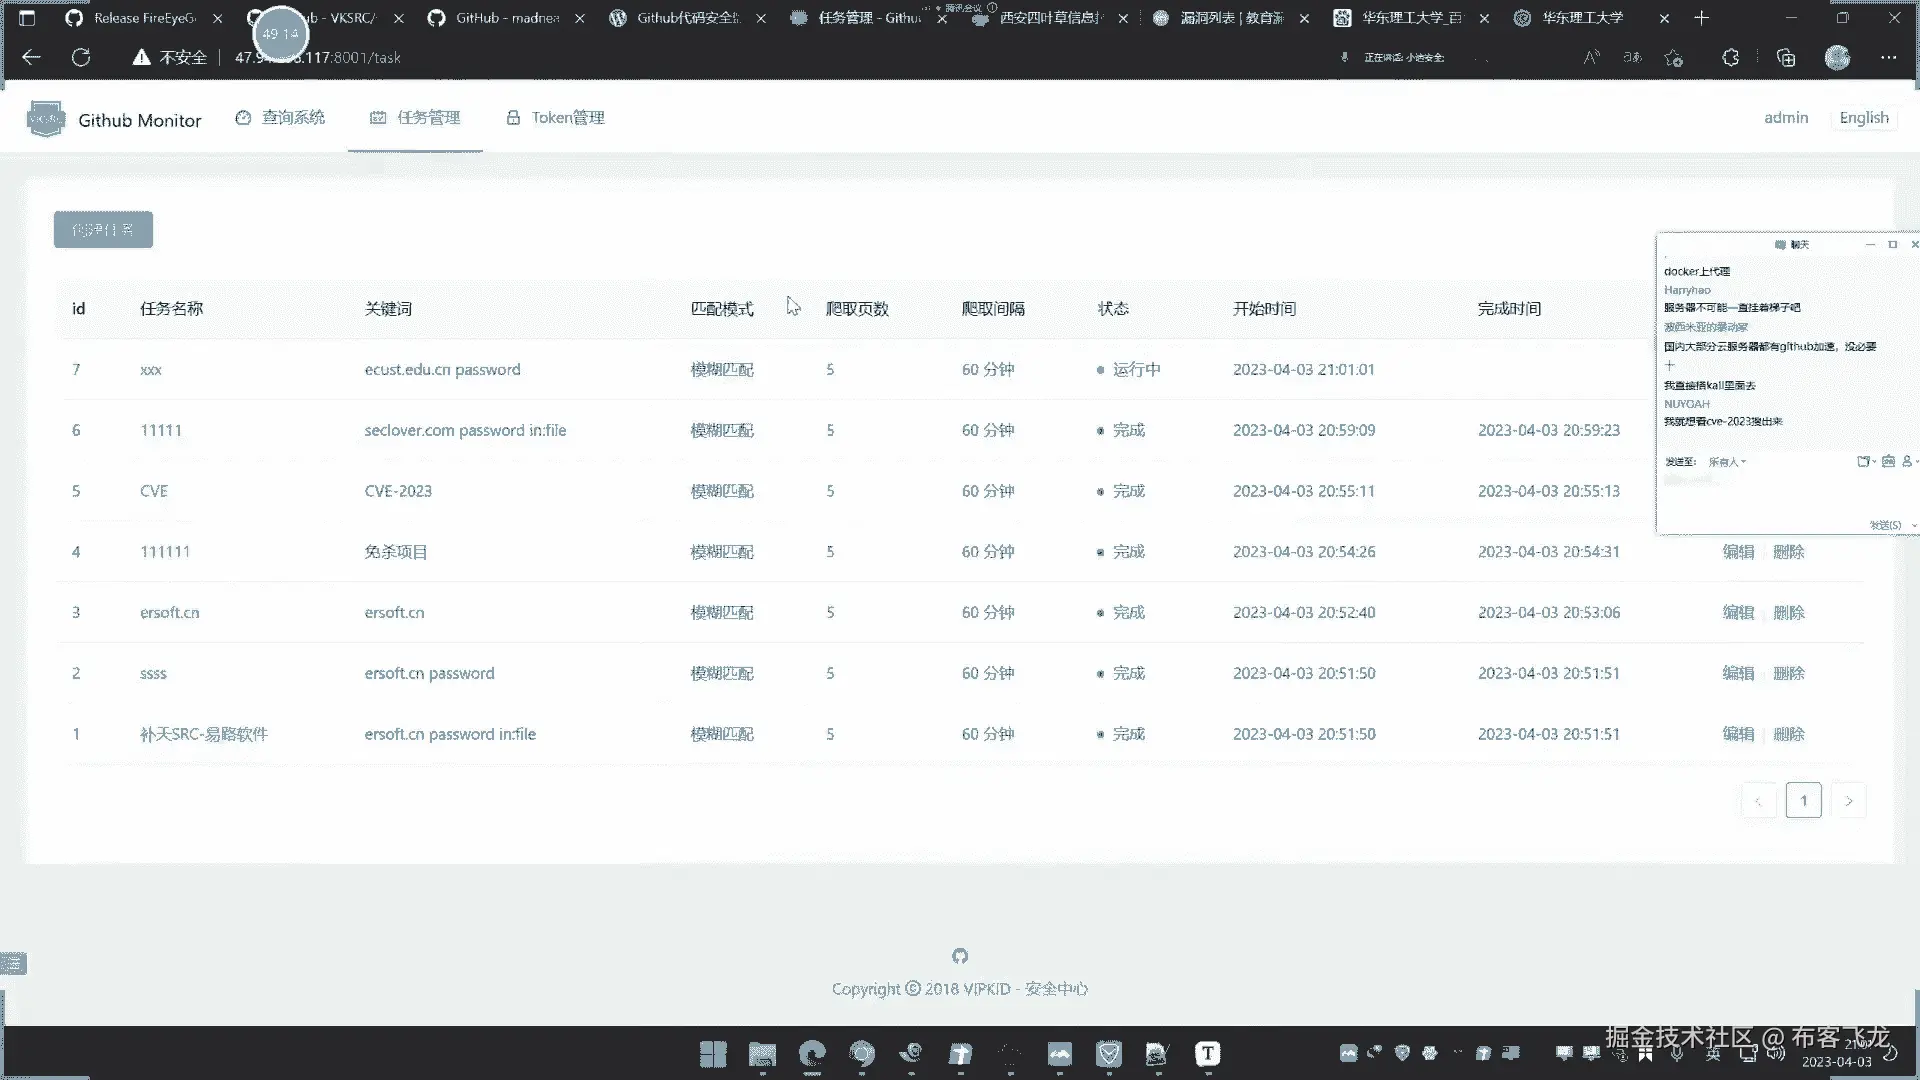Expand the 所有人 recipient dropdown in chat
This screenshot has height=1080, width=1920.
click(x=1728, y=462)
